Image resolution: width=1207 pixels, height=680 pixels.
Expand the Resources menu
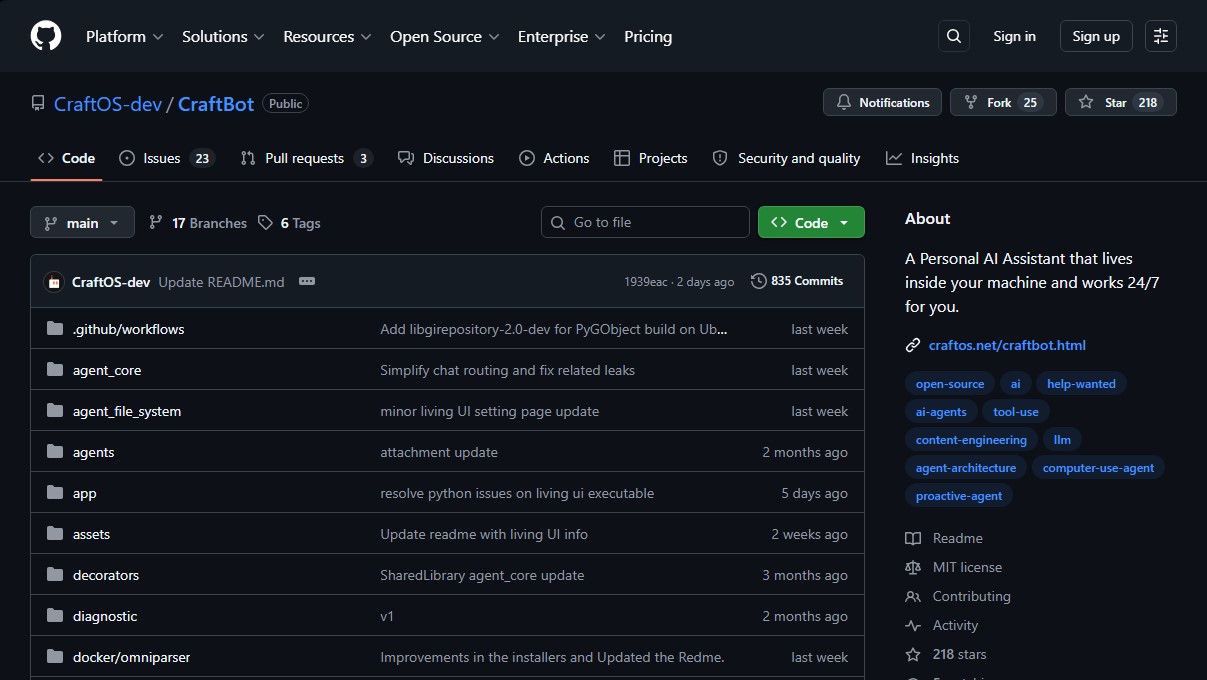point(327,36)
